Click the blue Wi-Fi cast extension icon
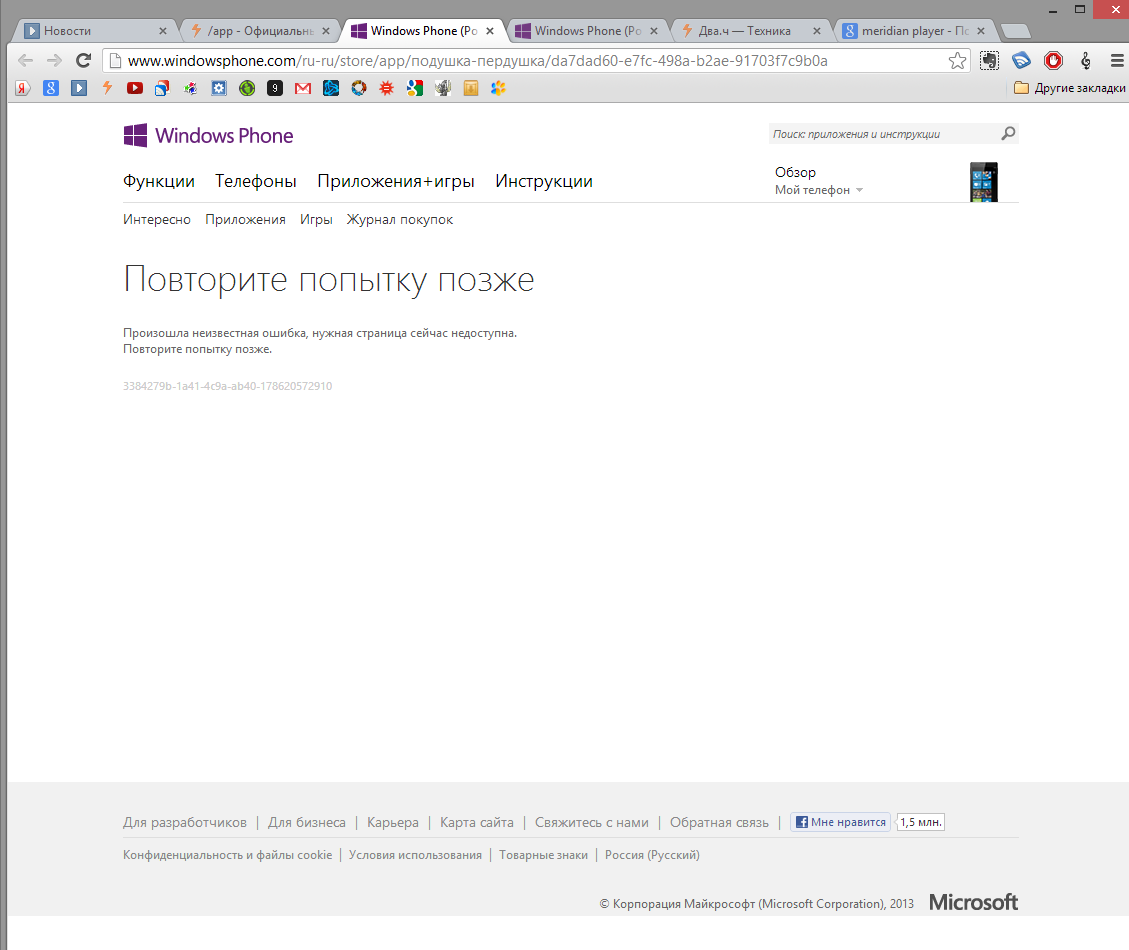 pos(1021,61)
